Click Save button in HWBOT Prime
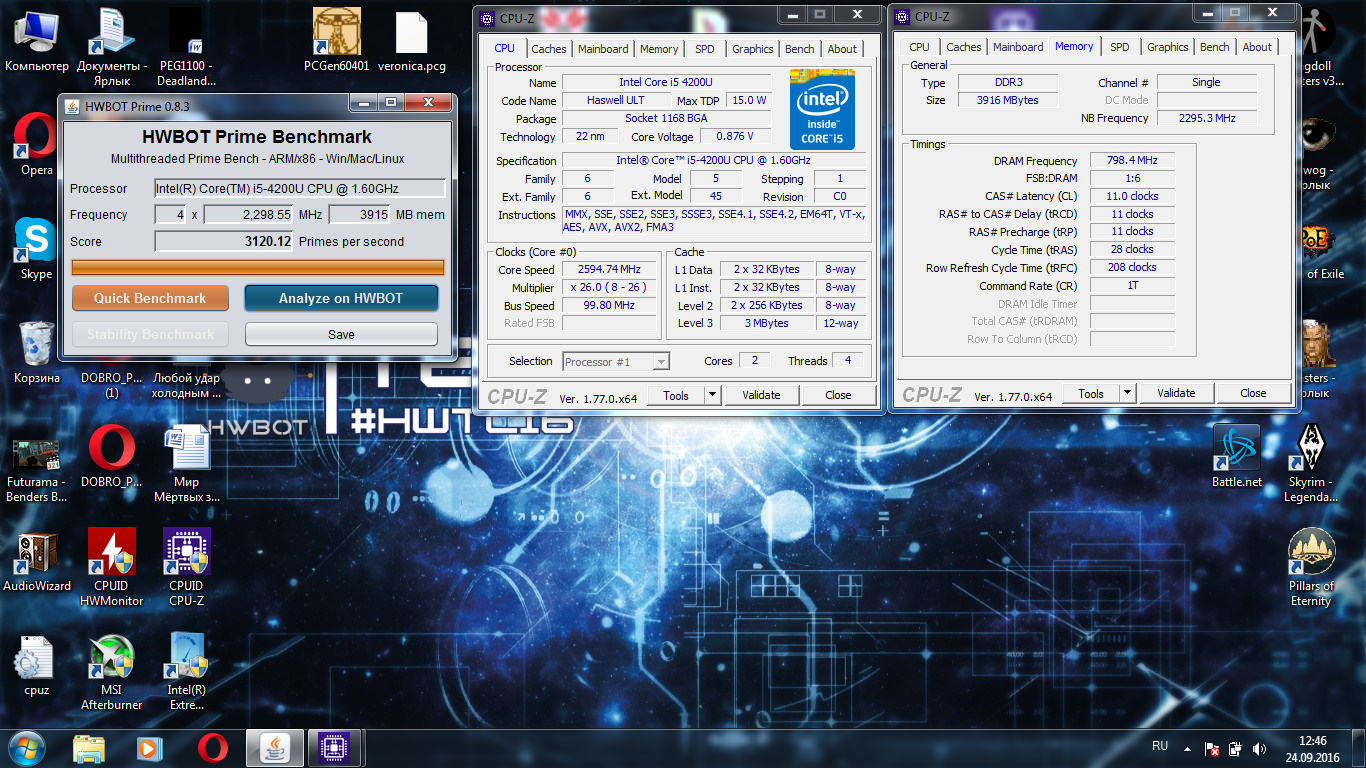The width and height of the screenshot is (1366, 768). pyautogui.click(x=341, y=334)
